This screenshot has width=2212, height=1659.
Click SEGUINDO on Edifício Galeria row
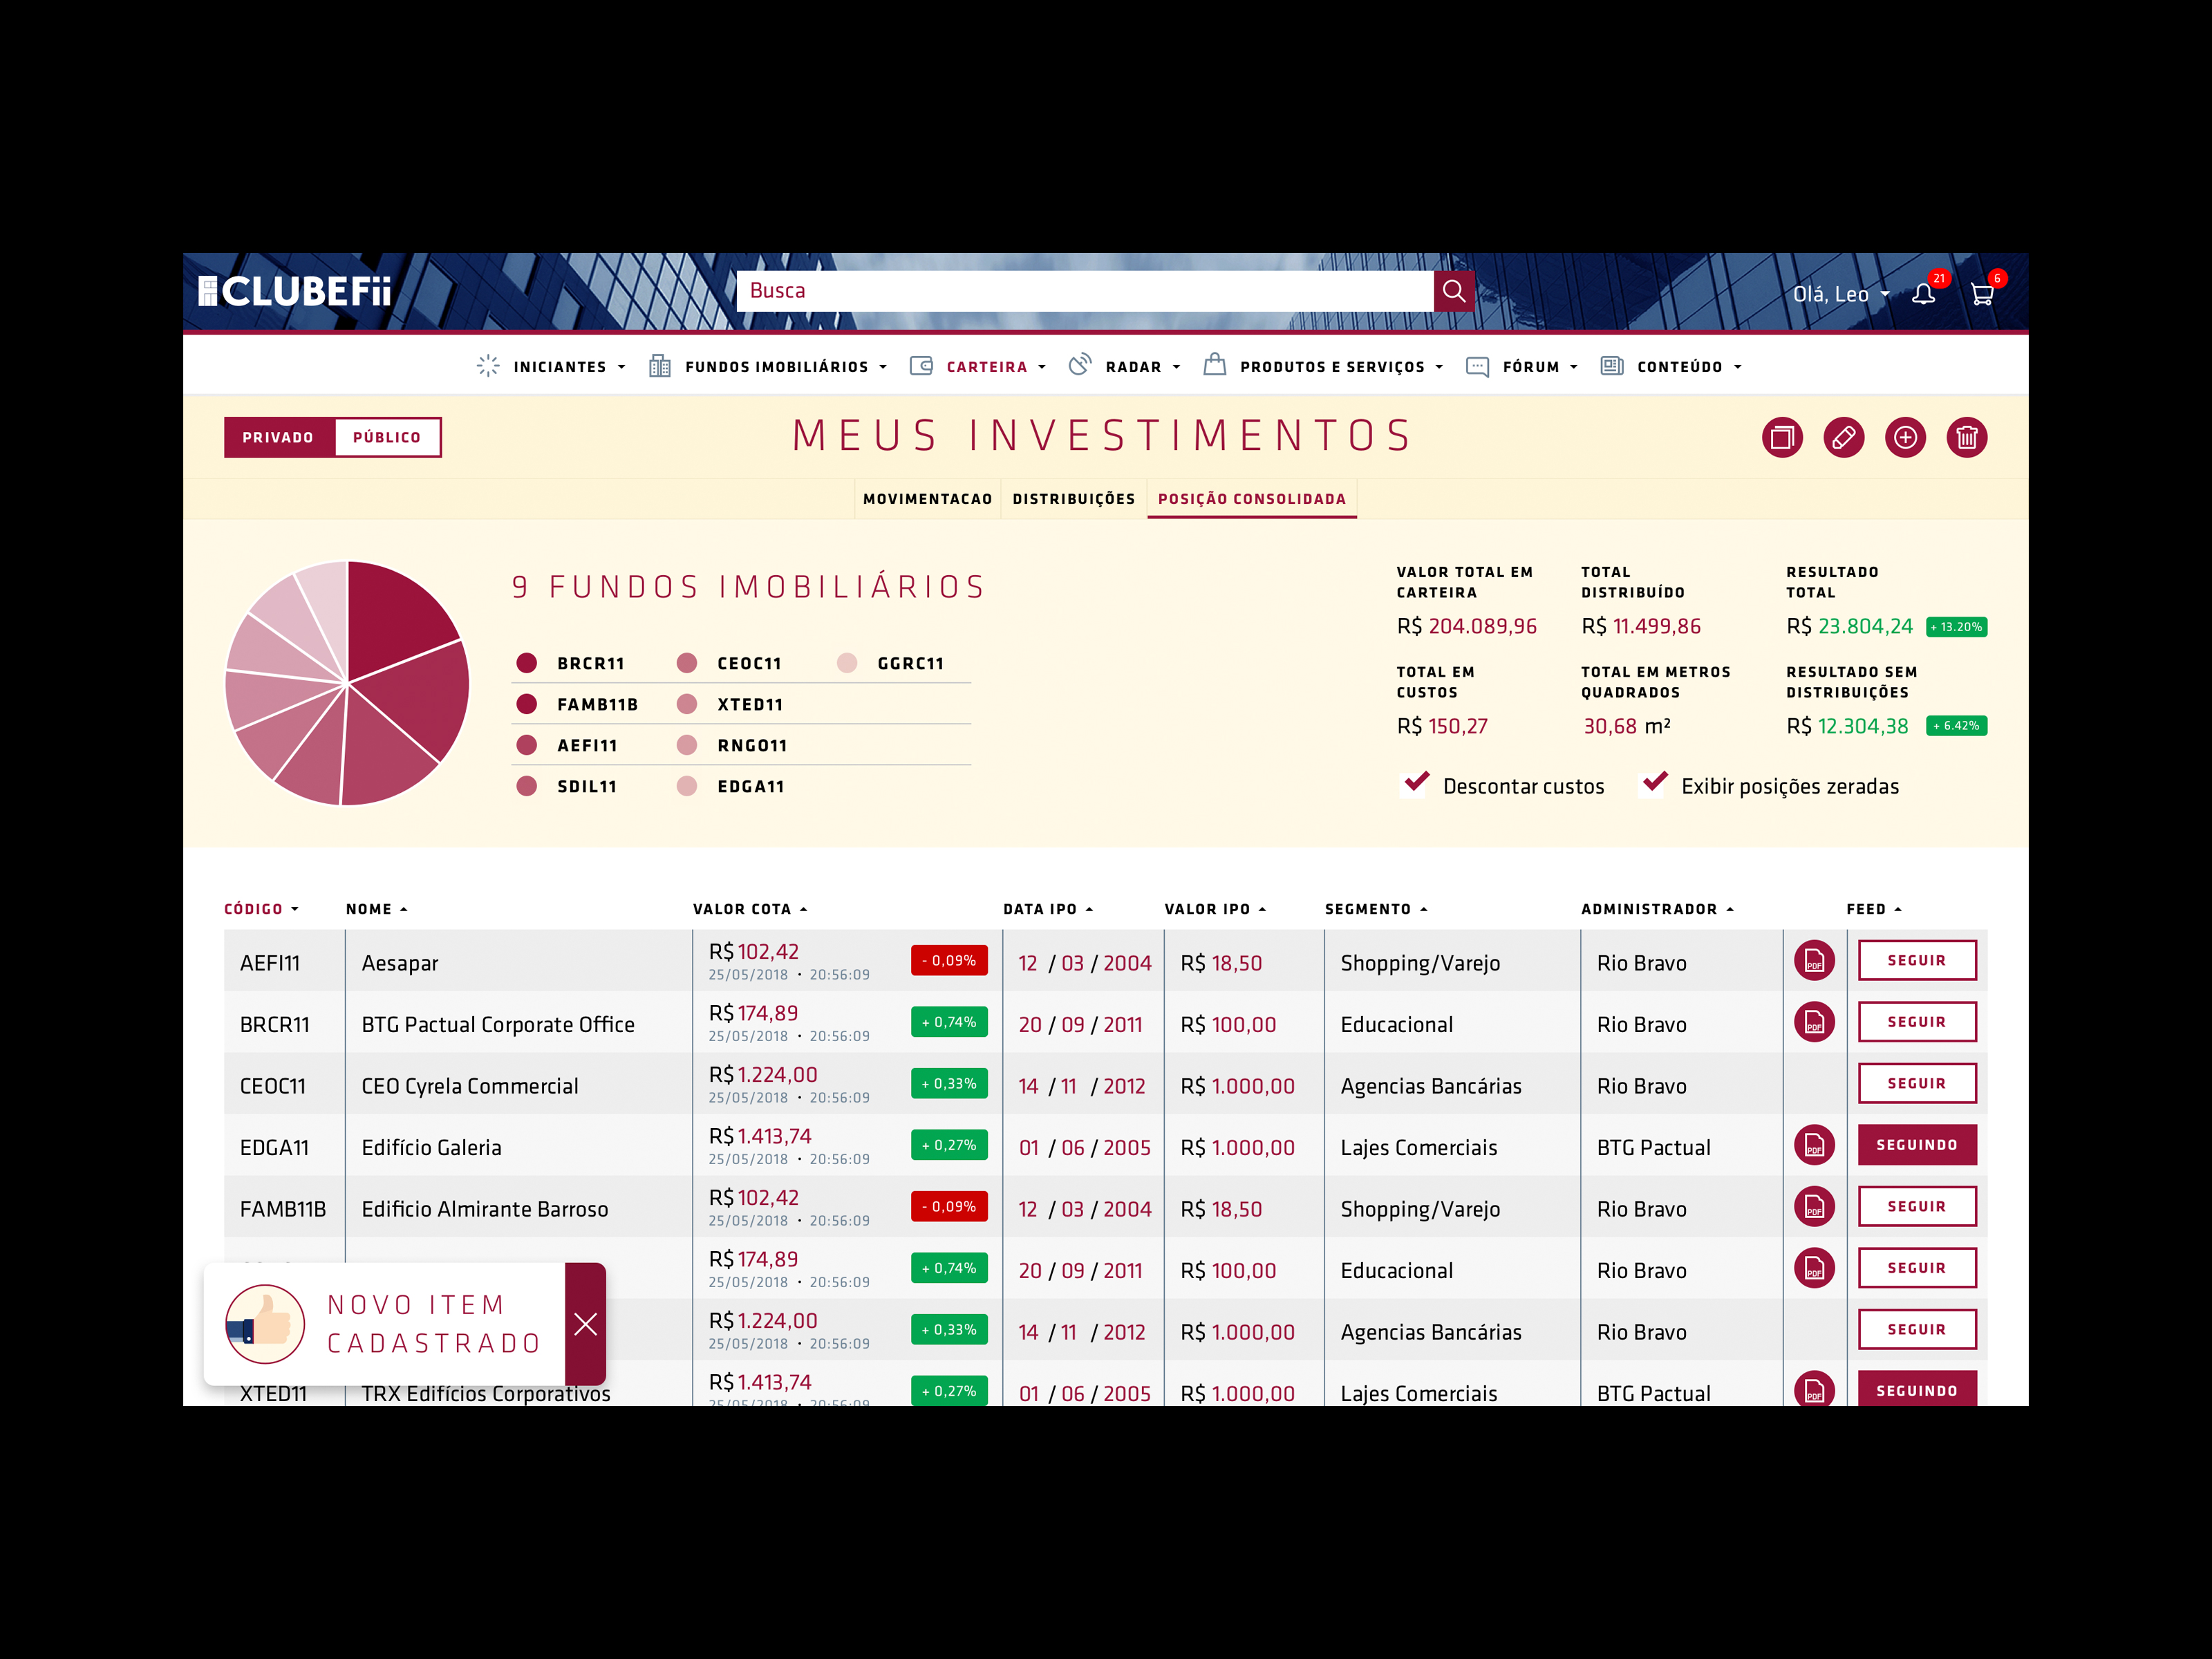[x=1917, y=1144]
